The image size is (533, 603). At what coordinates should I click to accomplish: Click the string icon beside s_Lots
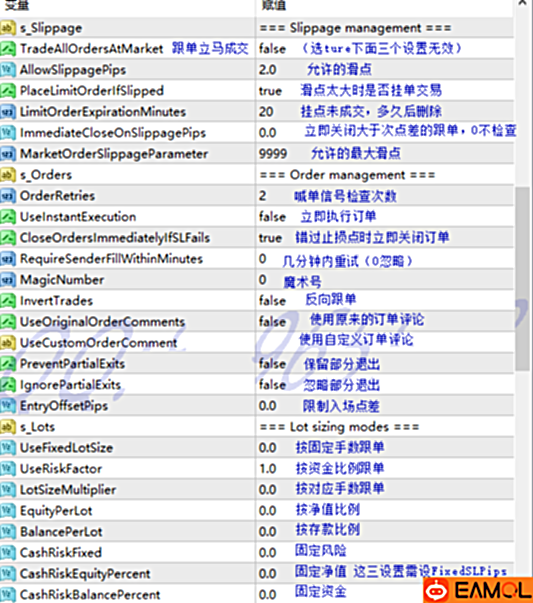8,427
